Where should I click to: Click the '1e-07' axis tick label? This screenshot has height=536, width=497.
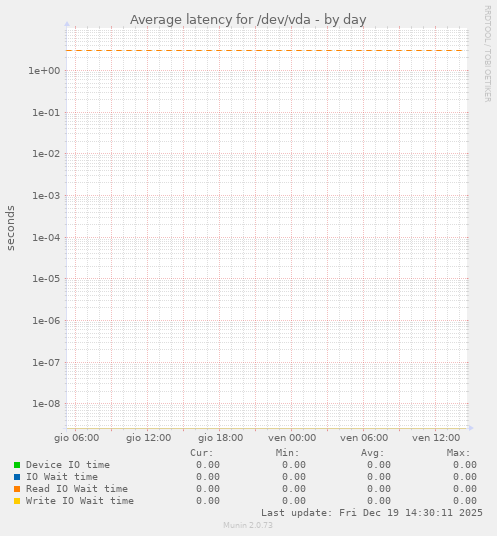tap(46, 362)
